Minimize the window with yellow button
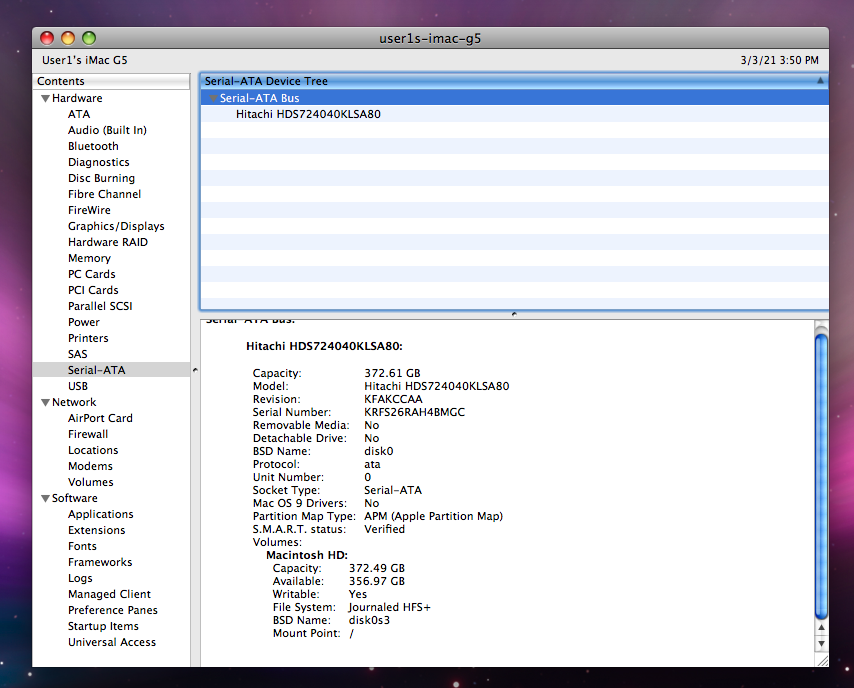The width and height of the screenshot is (854, 688). (x=68, y=38)
